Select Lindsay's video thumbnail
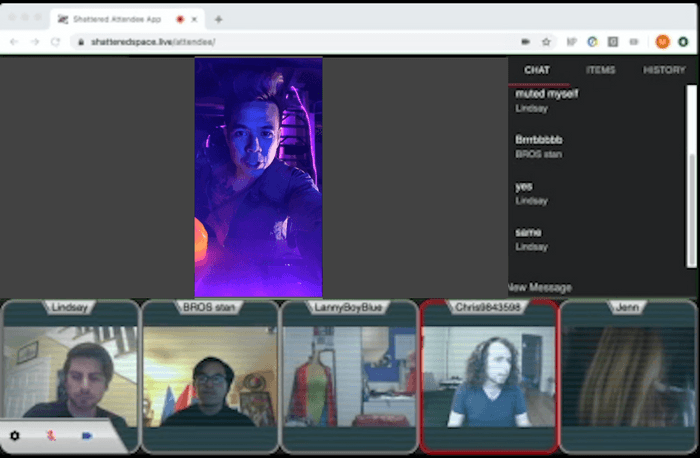Viewport: 700px width, 458px height. [x=70, y=377]
